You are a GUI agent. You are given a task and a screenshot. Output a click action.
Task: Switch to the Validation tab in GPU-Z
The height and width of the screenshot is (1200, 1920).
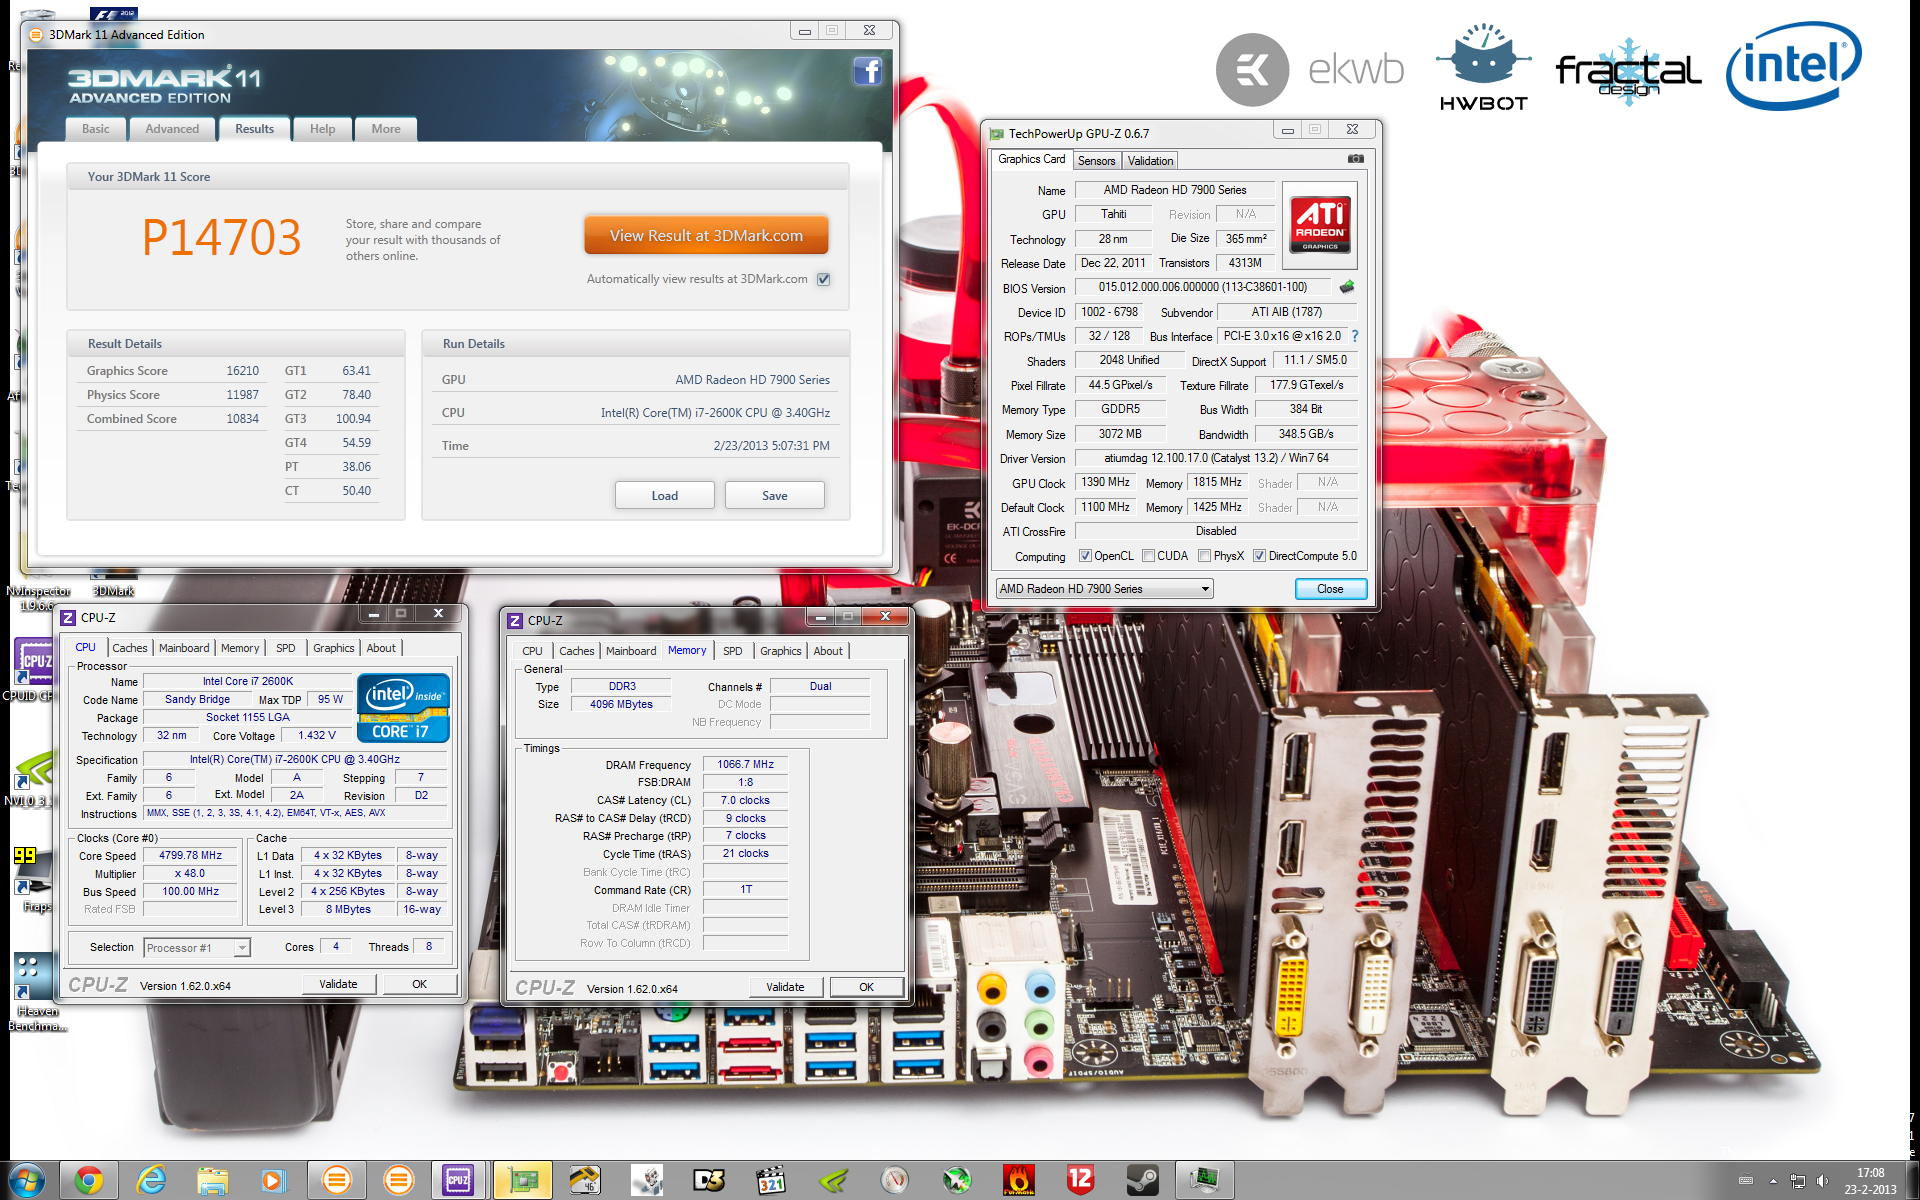coord(1150,161)
